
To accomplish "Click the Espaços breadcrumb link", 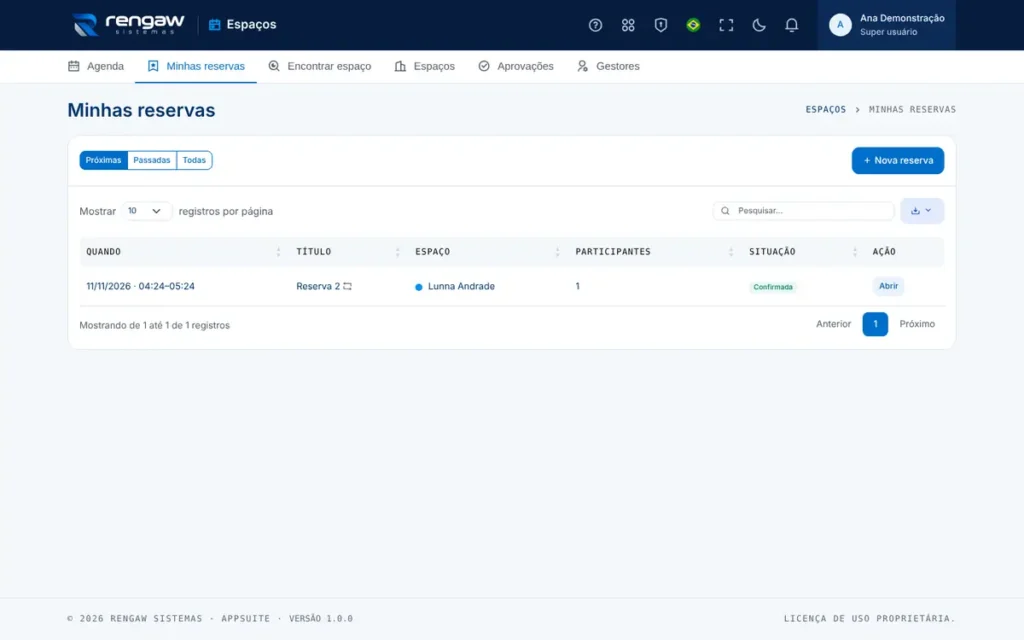I will (x=825, y=110).
